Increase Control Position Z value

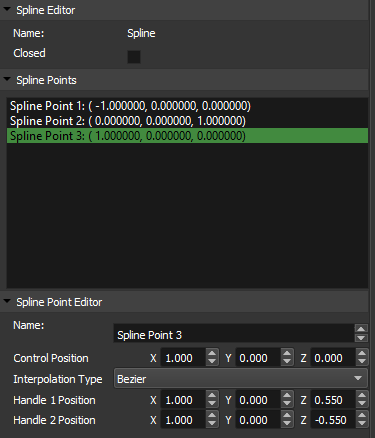(x=362, y=354)
